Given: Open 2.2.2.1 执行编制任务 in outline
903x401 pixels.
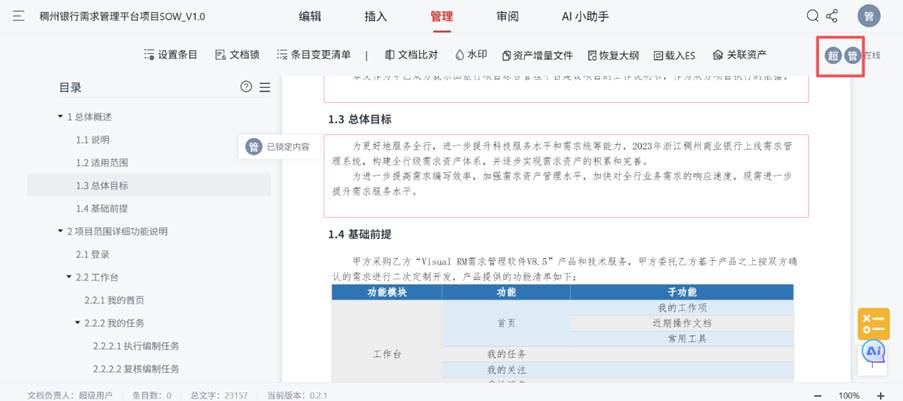Looking at the screenshot, I should [136, 346].
